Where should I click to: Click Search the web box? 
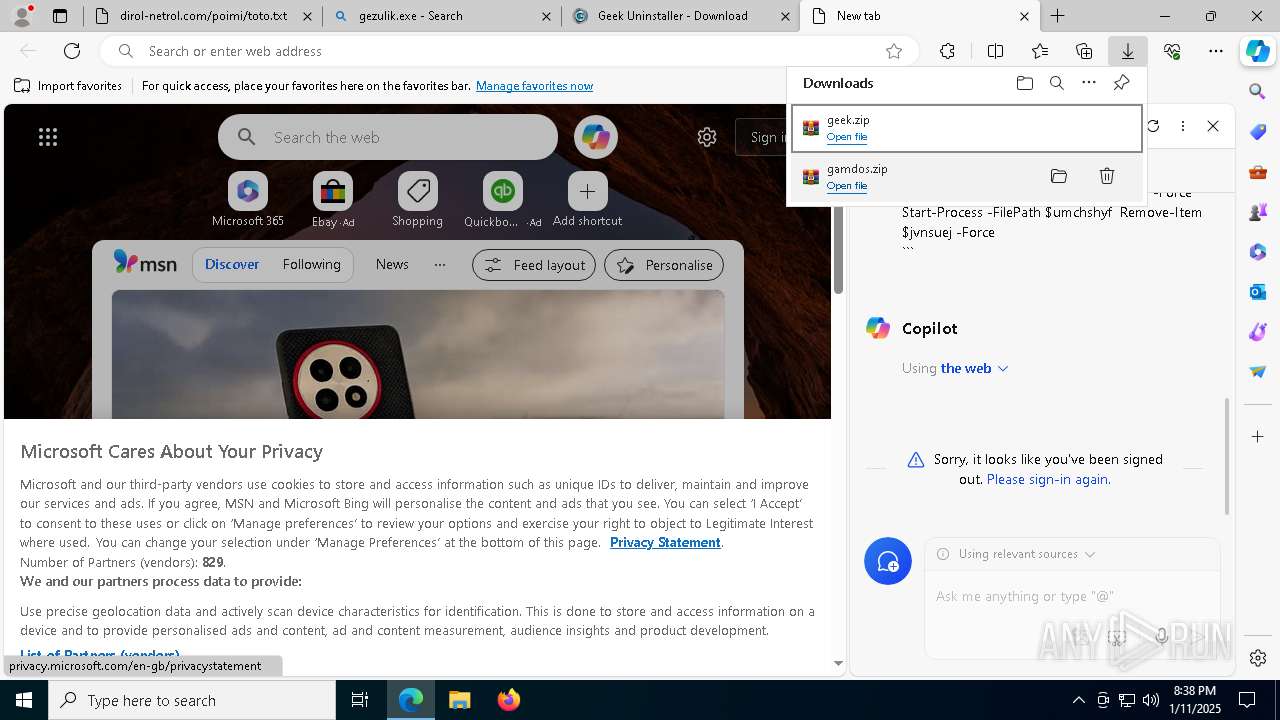[x=388, y=137]
